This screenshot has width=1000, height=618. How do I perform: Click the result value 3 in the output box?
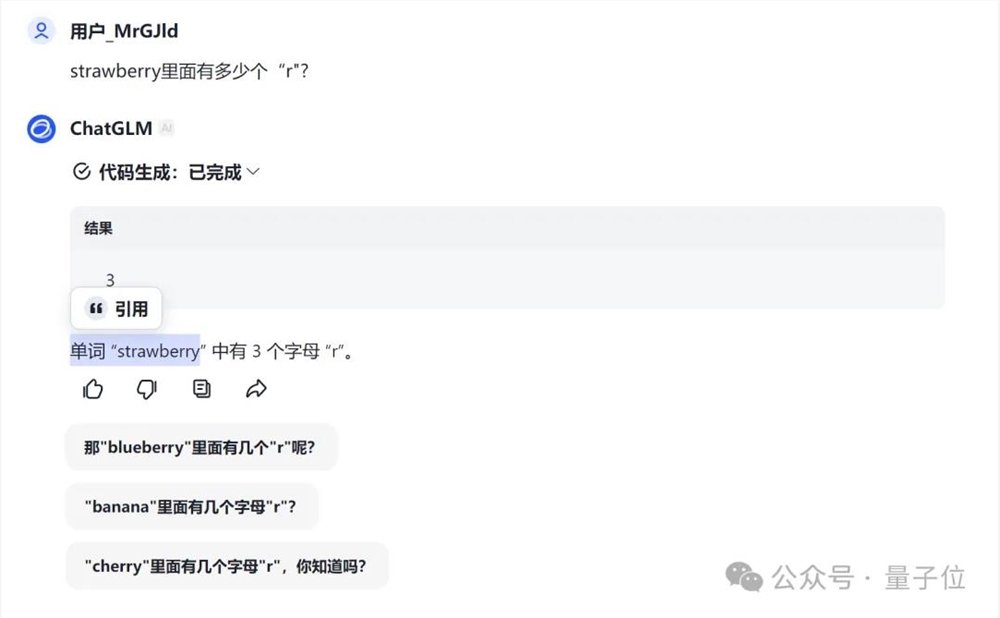pos(109,280)
